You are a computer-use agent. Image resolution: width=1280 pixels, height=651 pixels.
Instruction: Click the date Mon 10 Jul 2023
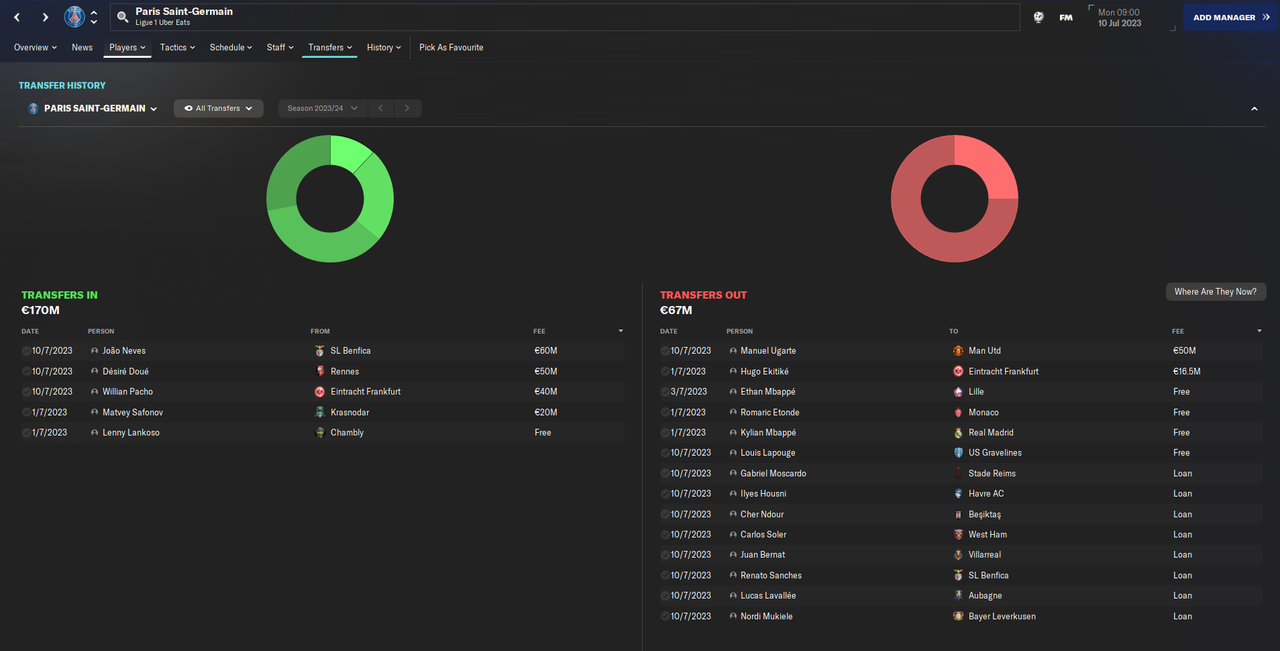tap(1119, 17)
